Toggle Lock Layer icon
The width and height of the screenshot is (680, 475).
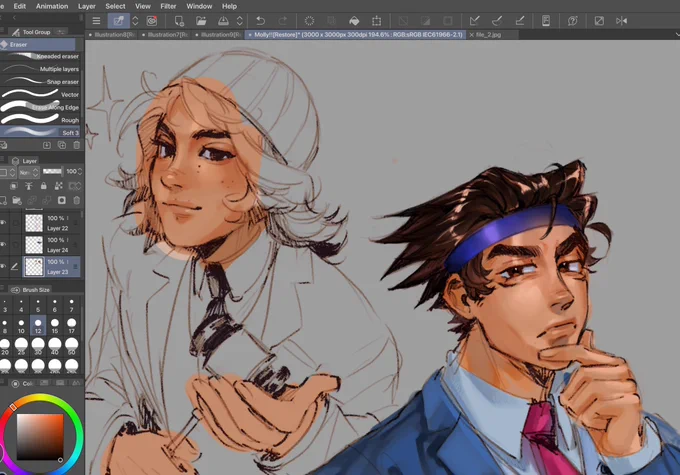[43, 186]
